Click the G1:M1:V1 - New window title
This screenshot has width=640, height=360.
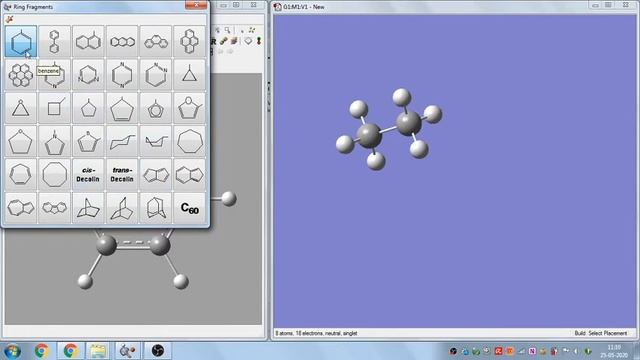(304, 7)
